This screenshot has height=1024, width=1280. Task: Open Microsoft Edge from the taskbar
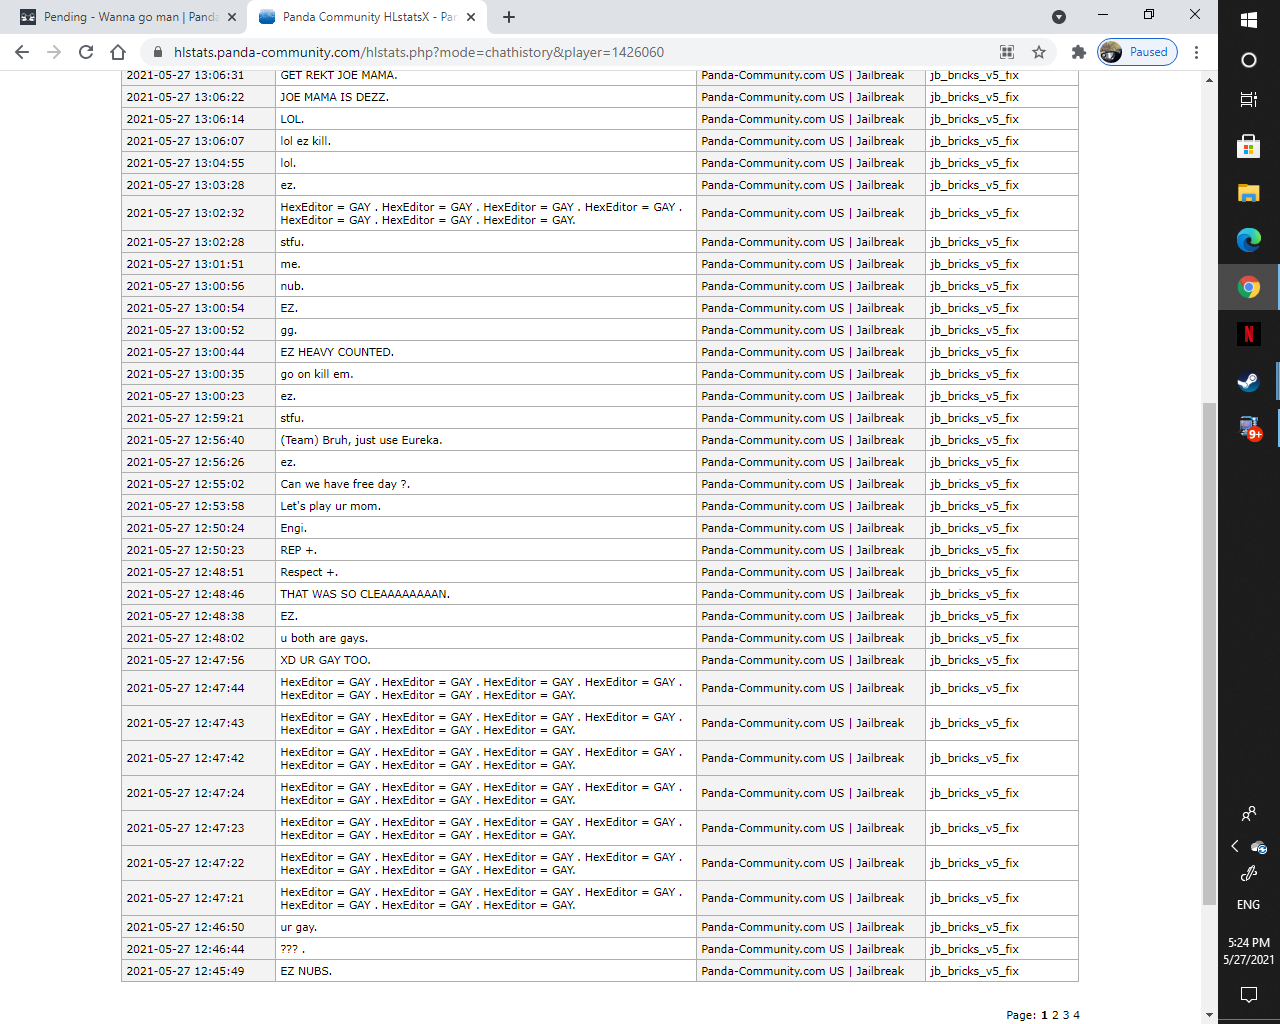click(1248, 240)
